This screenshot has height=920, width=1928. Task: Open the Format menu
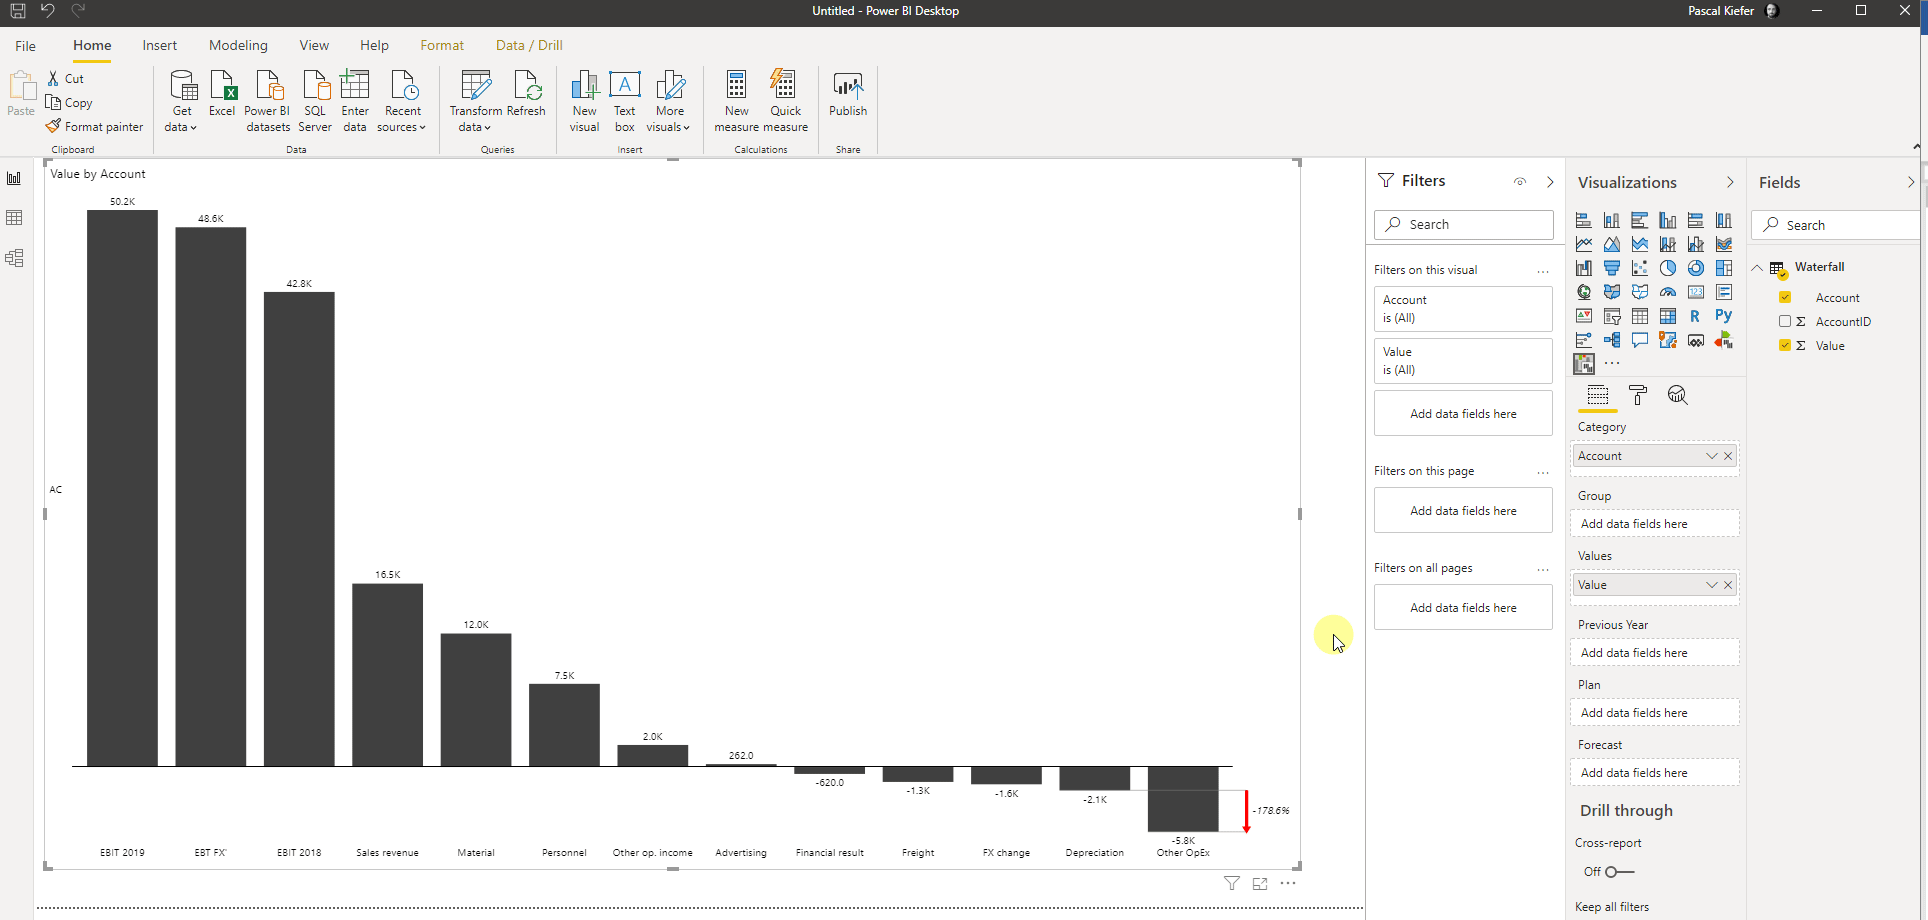[442, 45]
